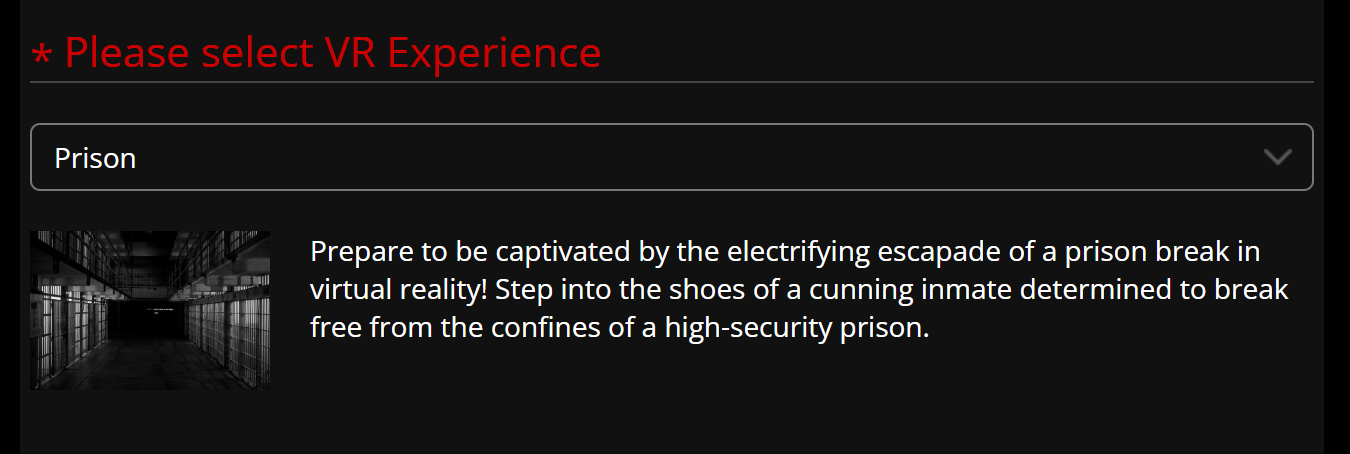The height and width of the screenshot is (454, 1350).
Task: Click the words "virtual reality!" in the description
Action: (398, 290)
